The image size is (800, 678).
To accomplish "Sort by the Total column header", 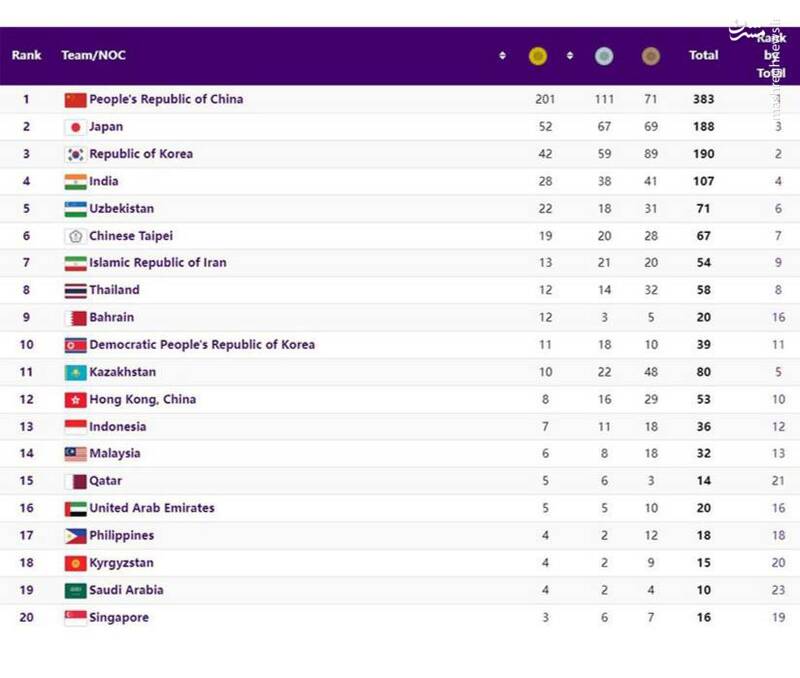I will tap(703, 56).
